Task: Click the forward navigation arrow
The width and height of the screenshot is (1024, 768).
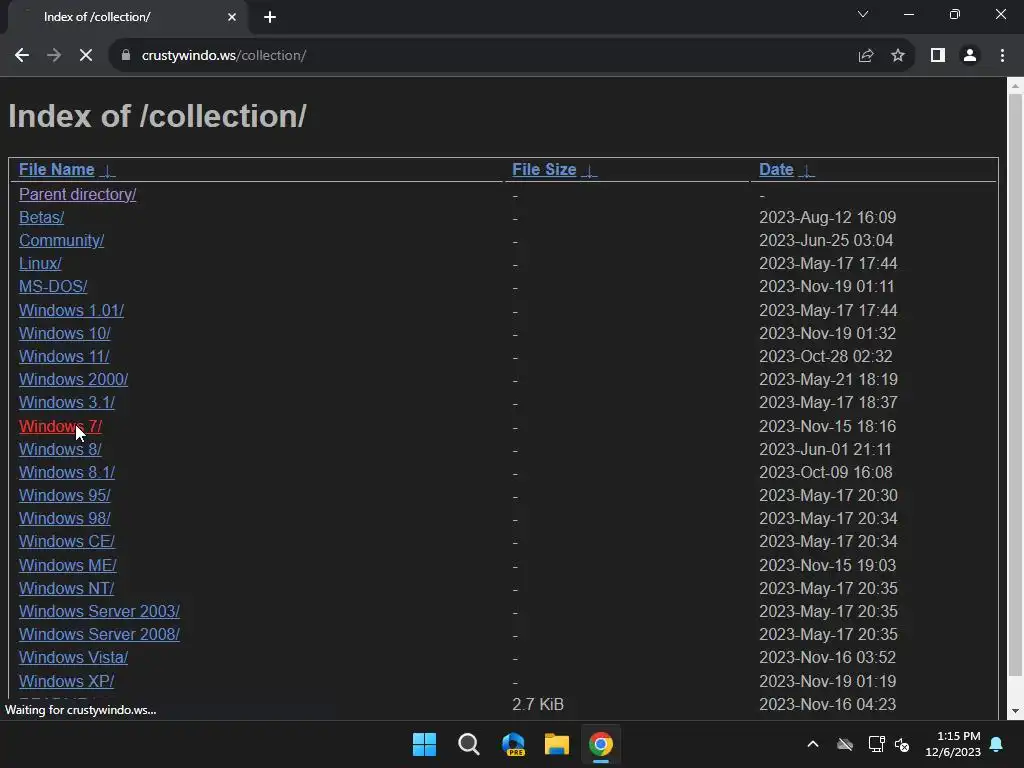Action: point(54,56)
